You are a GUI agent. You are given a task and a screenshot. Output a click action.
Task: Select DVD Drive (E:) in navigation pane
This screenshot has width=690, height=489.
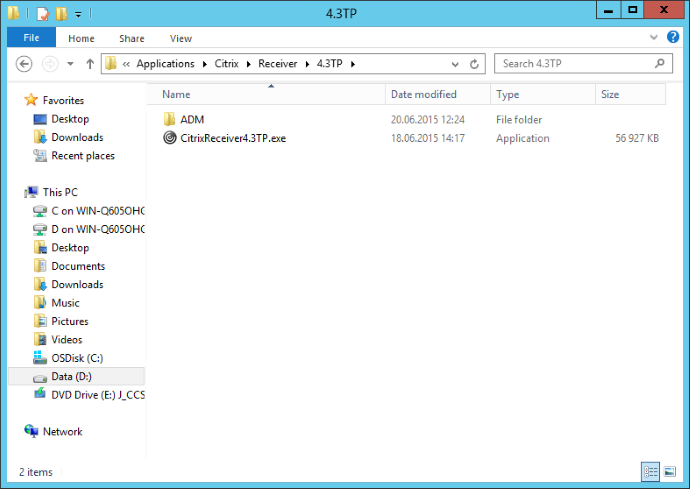click(x=98, y=395)
